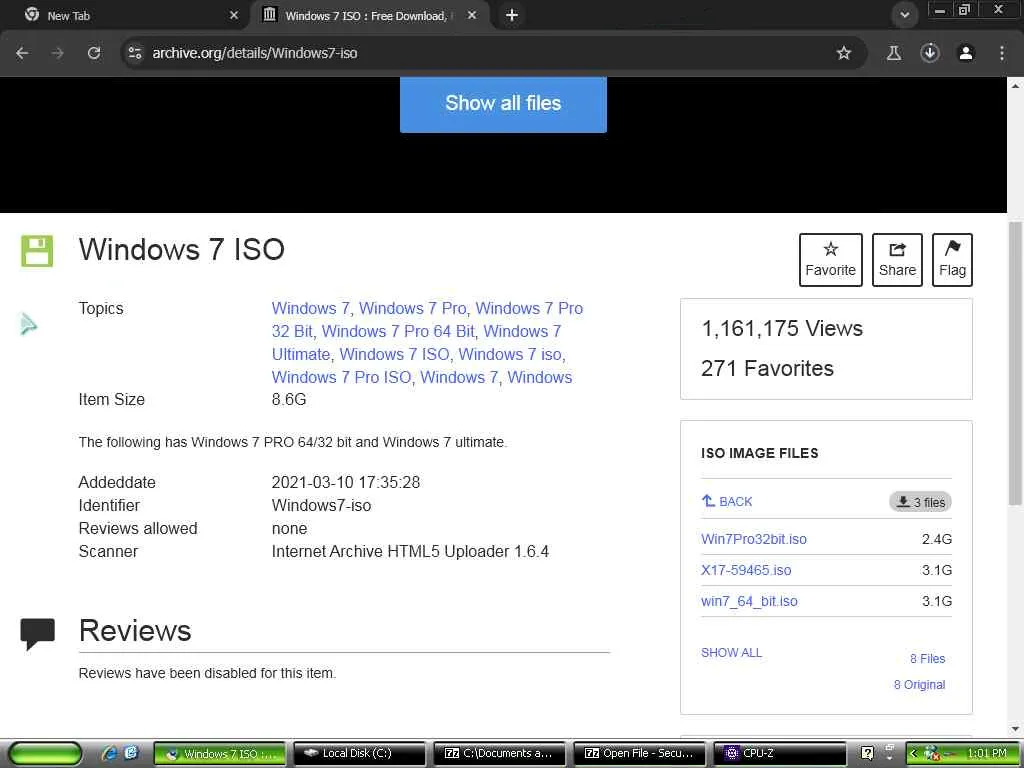Click the green floppy disk software icon

pyautogui.click(x=37, y=251)
